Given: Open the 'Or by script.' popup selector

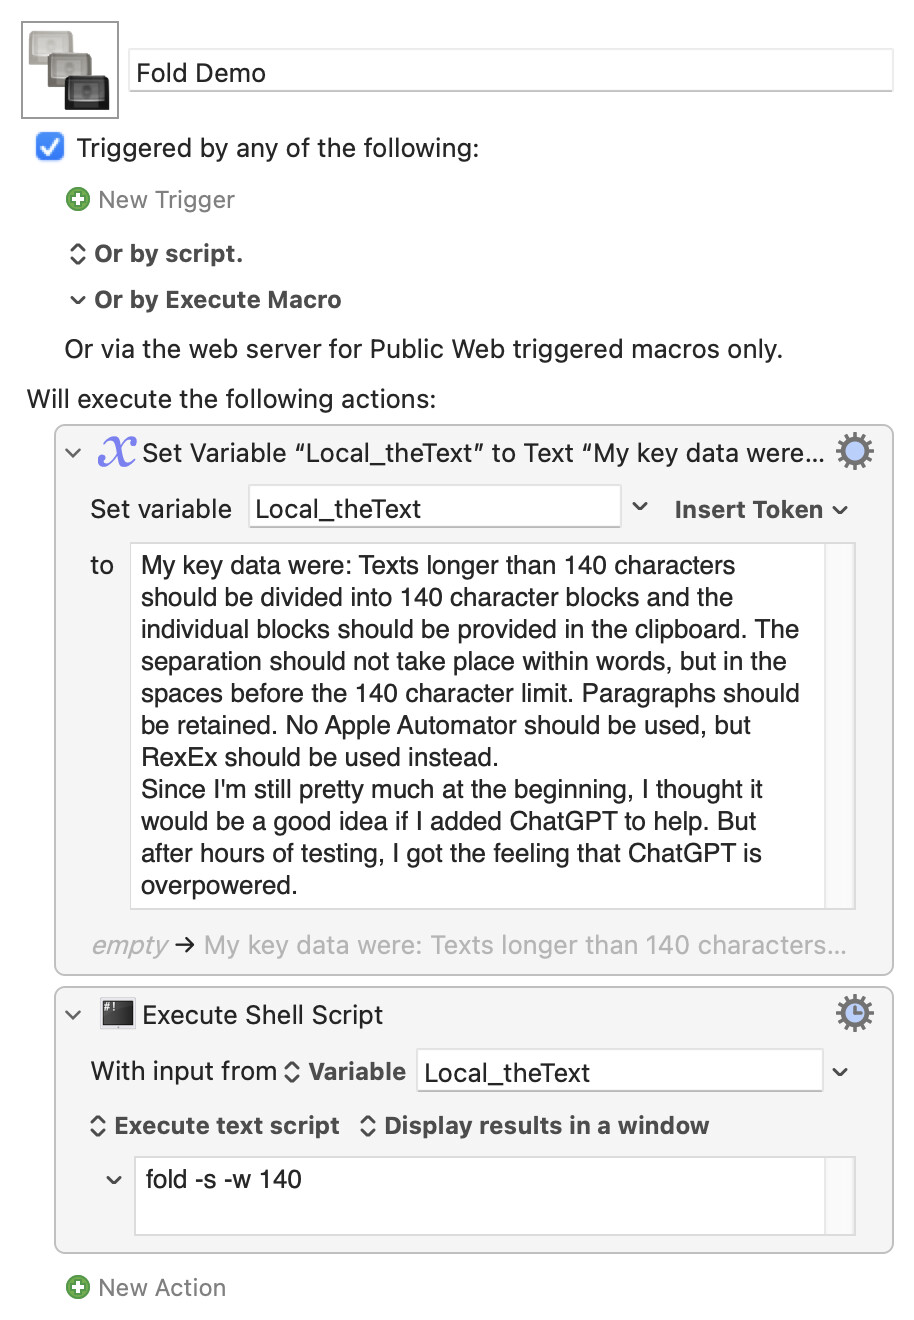Looking at the screenshot, I should (x=155, y=254).
